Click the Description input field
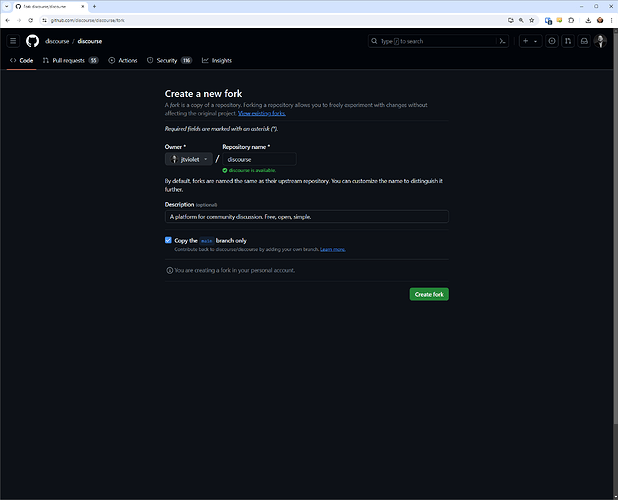Screen dimensions: 618x500 (x=307, y=217)
